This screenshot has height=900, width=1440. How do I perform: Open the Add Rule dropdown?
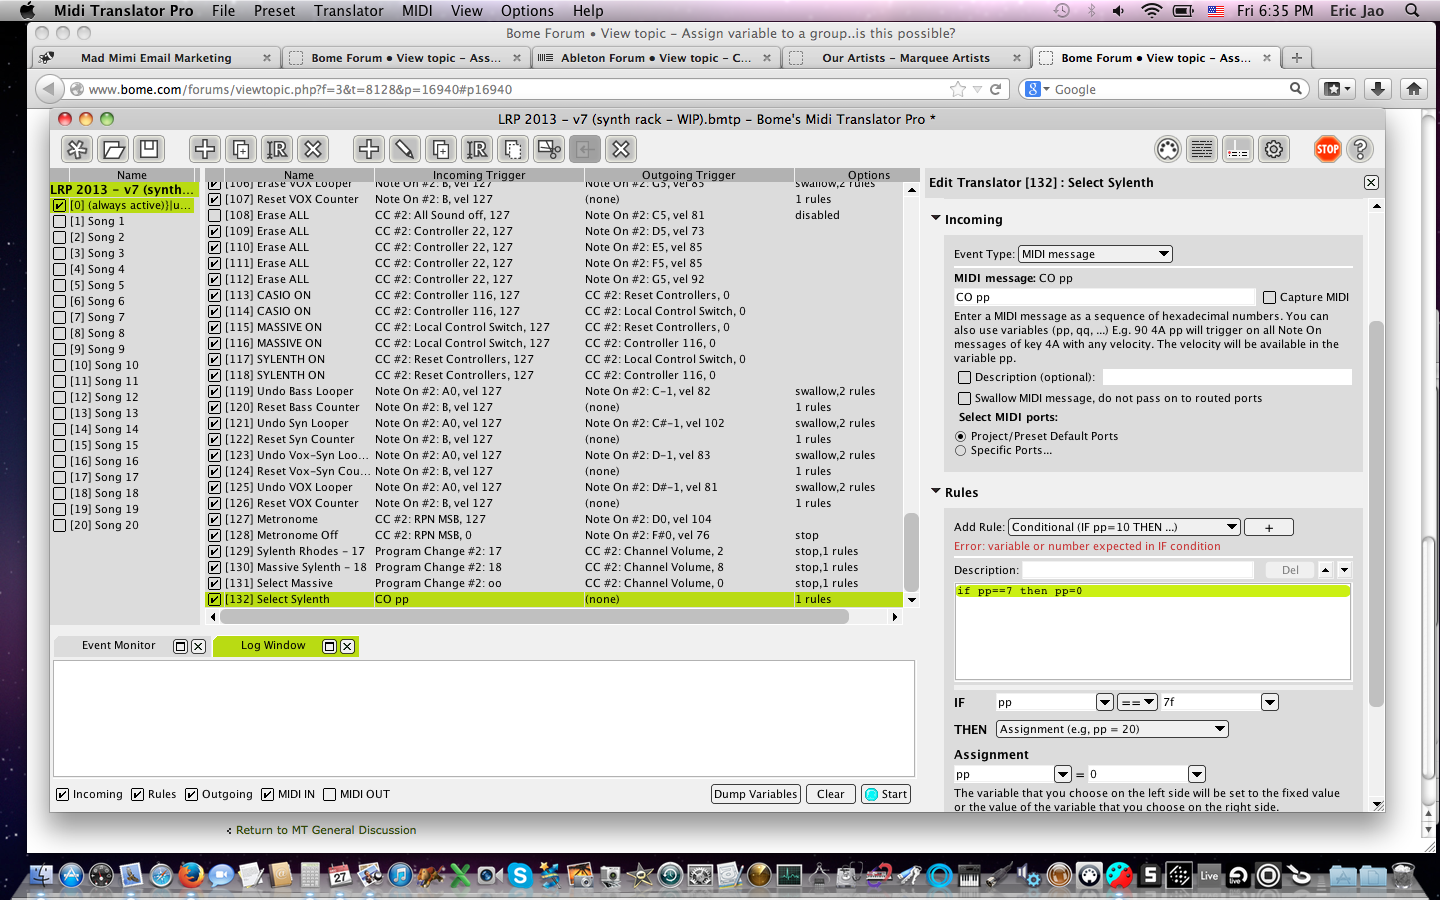coord(1124,527)
